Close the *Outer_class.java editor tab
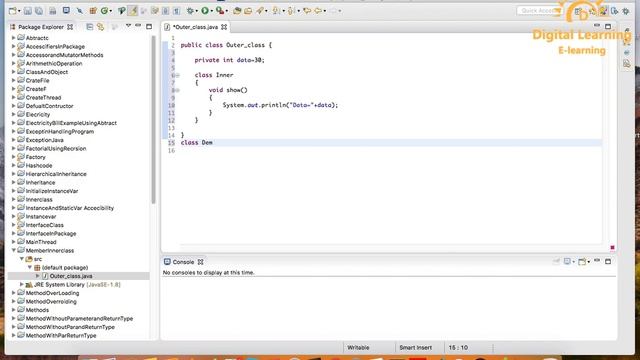The width and height of the screenshot is (640, 360). (224, 27)
